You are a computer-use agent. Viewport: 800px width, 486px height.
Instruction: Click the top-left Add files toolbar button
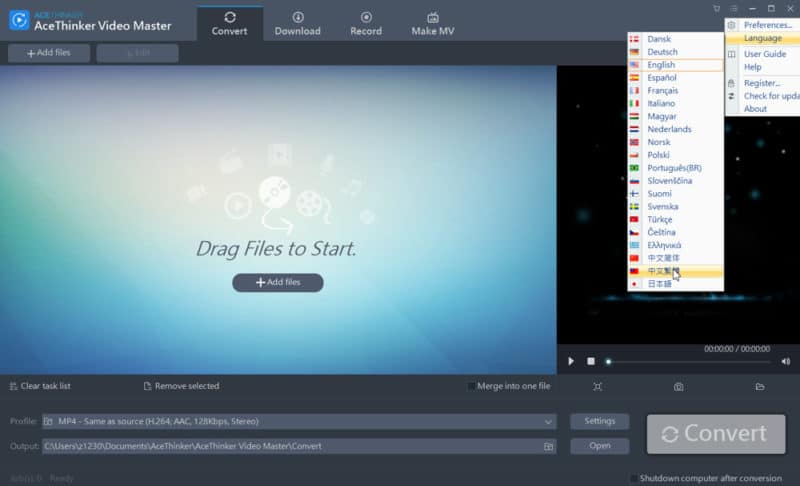tap(49, 53)
